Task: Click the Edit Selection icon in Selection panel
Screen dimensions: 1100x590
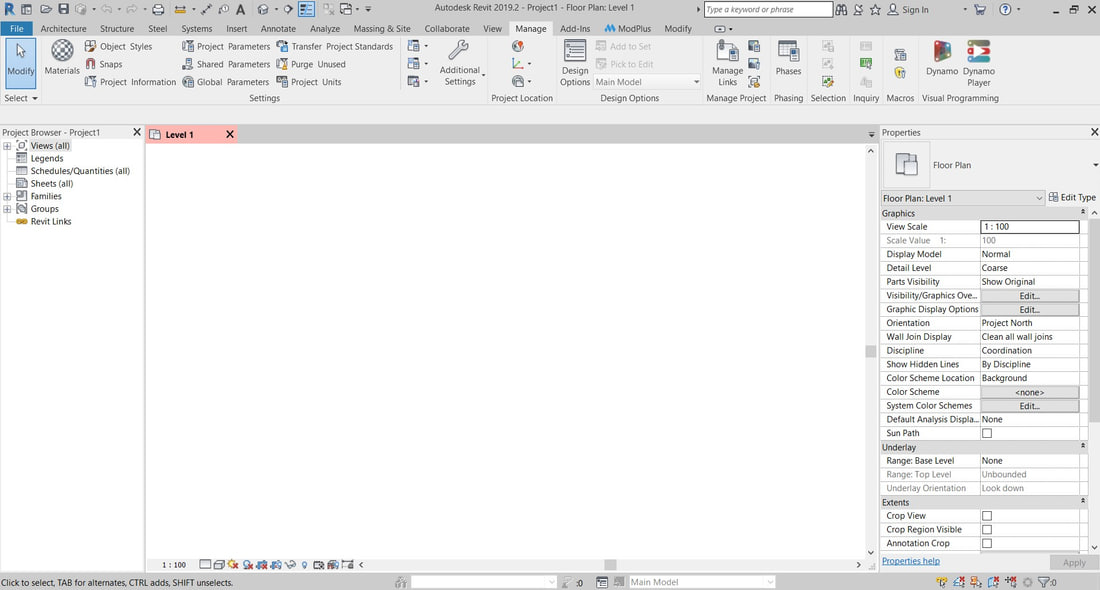Action: pyautogui.click(x=828, y=81)
